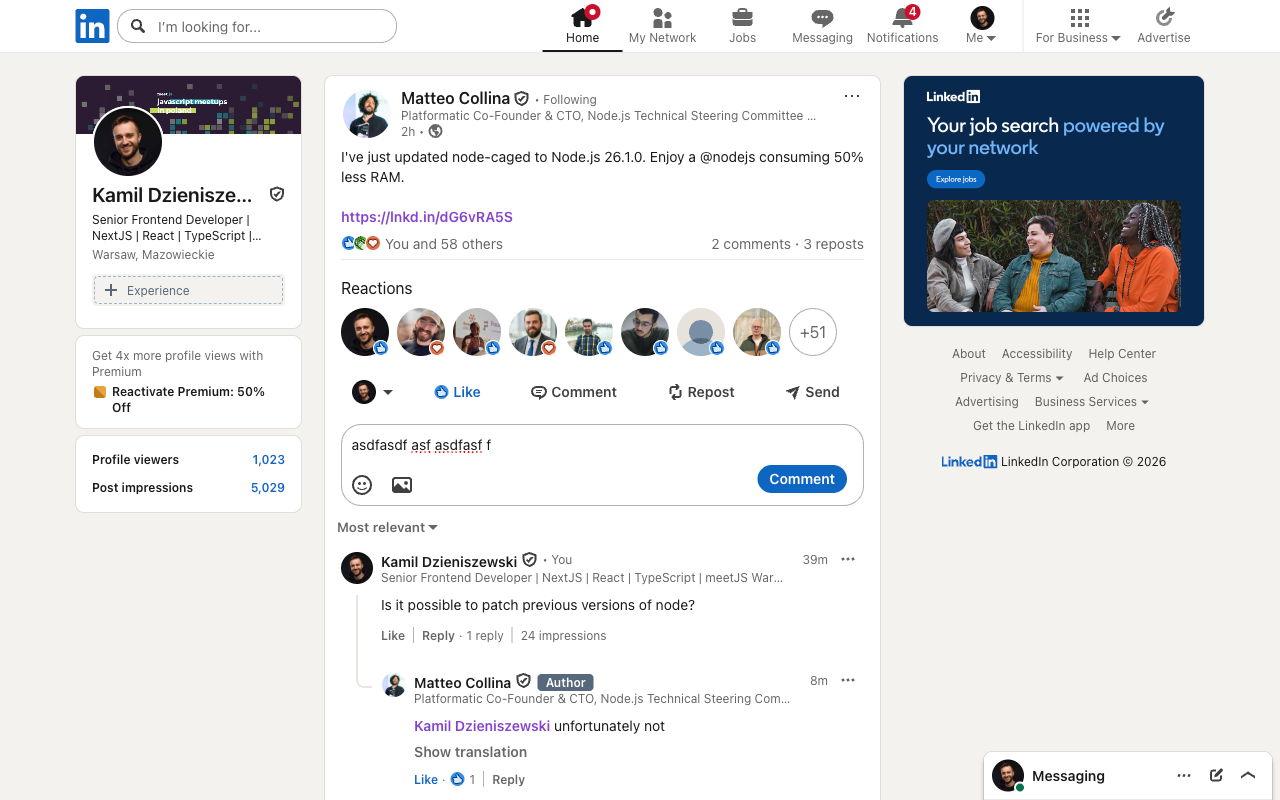Open the For Business apps menu
1280x800 pixels.
(x=1078, y=26)
